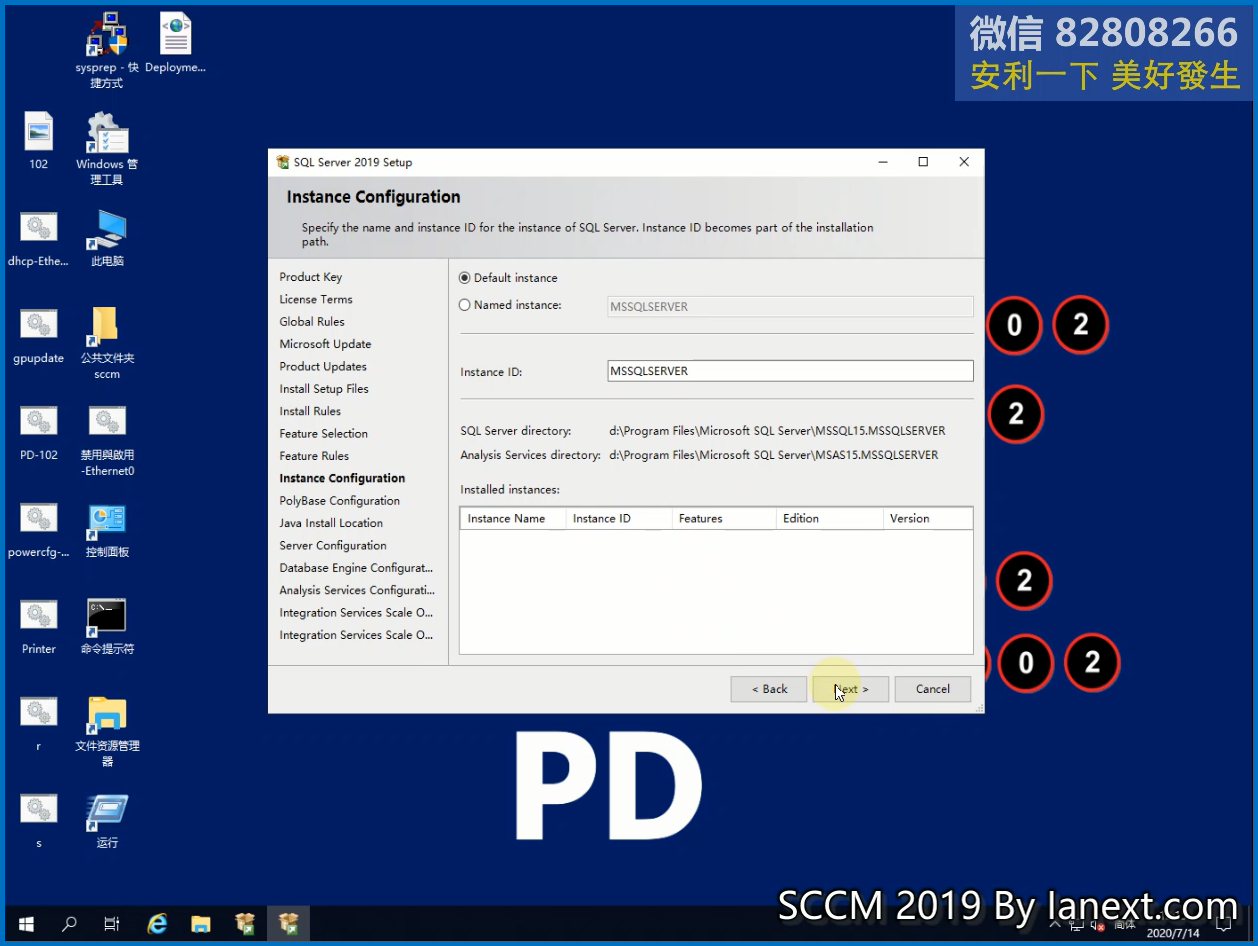Maximize the SQL Server 2019 Setup window
Image resolution: width=1258 pixels, height=946 pixels.
tap(923, 162)
